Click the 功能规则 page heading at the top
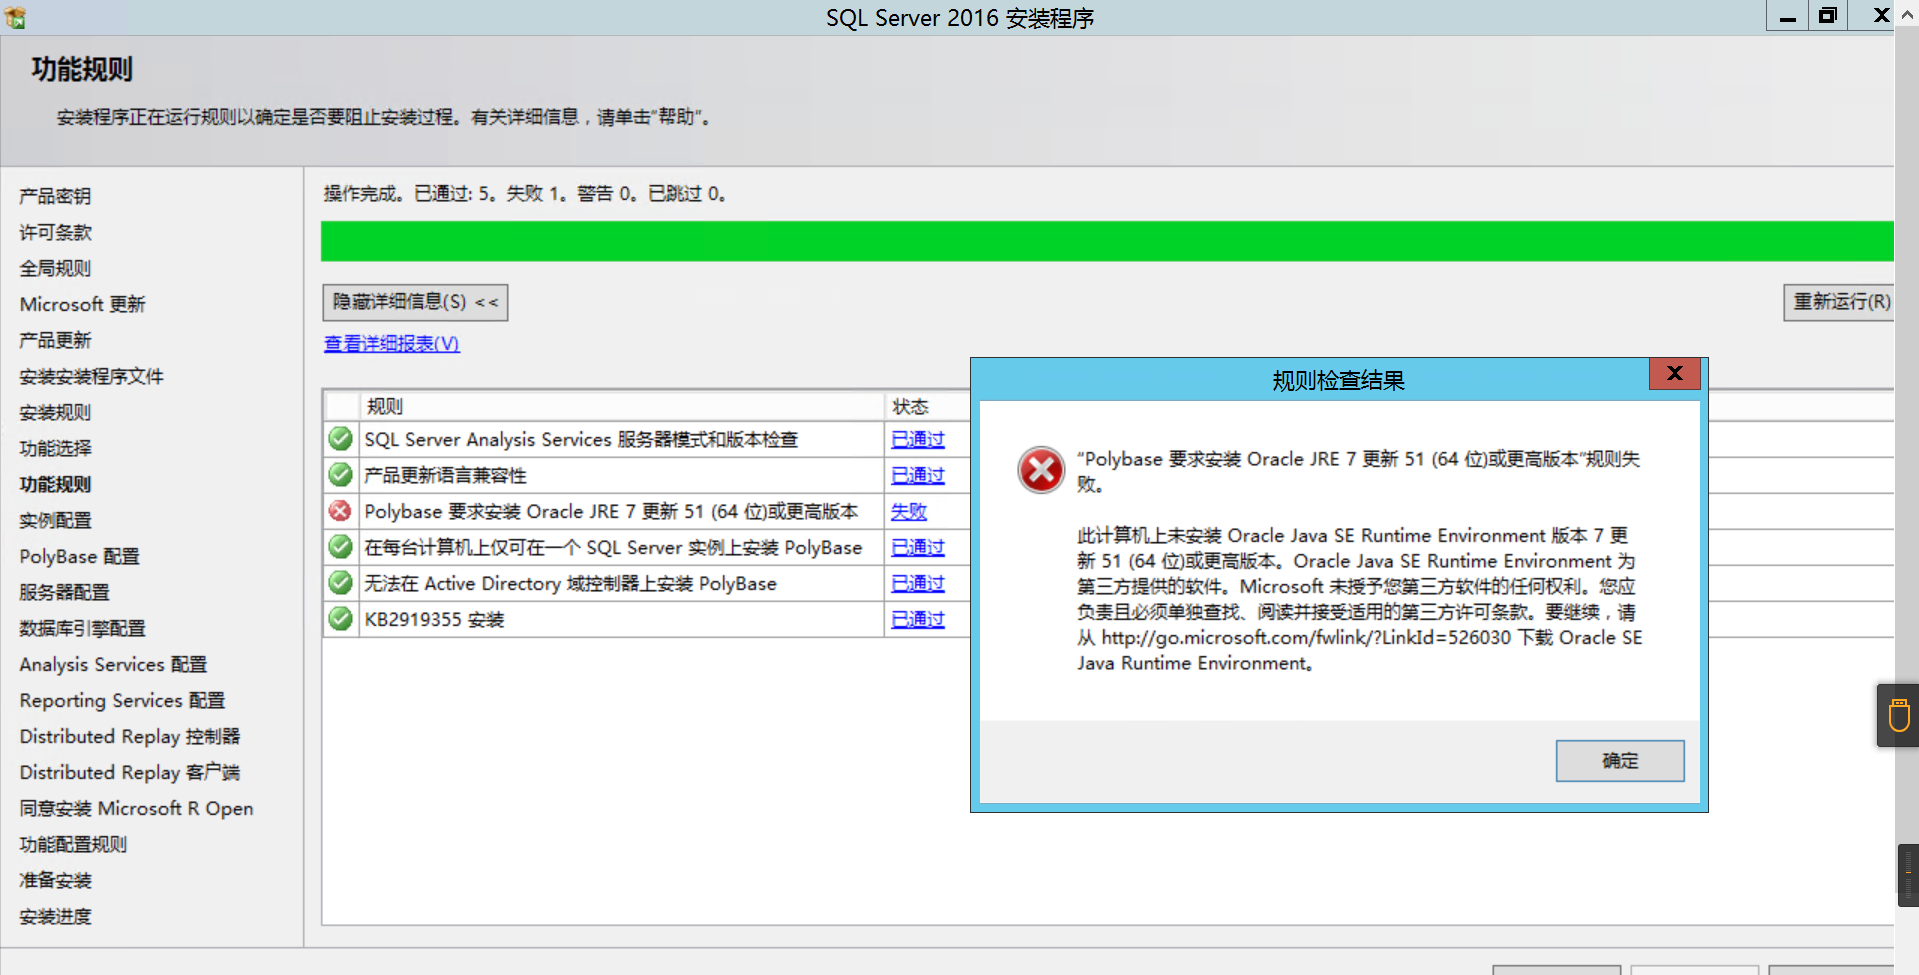The width and height of the screenshot is (1919, 975). pyautogui.click(x=82, y=69)
